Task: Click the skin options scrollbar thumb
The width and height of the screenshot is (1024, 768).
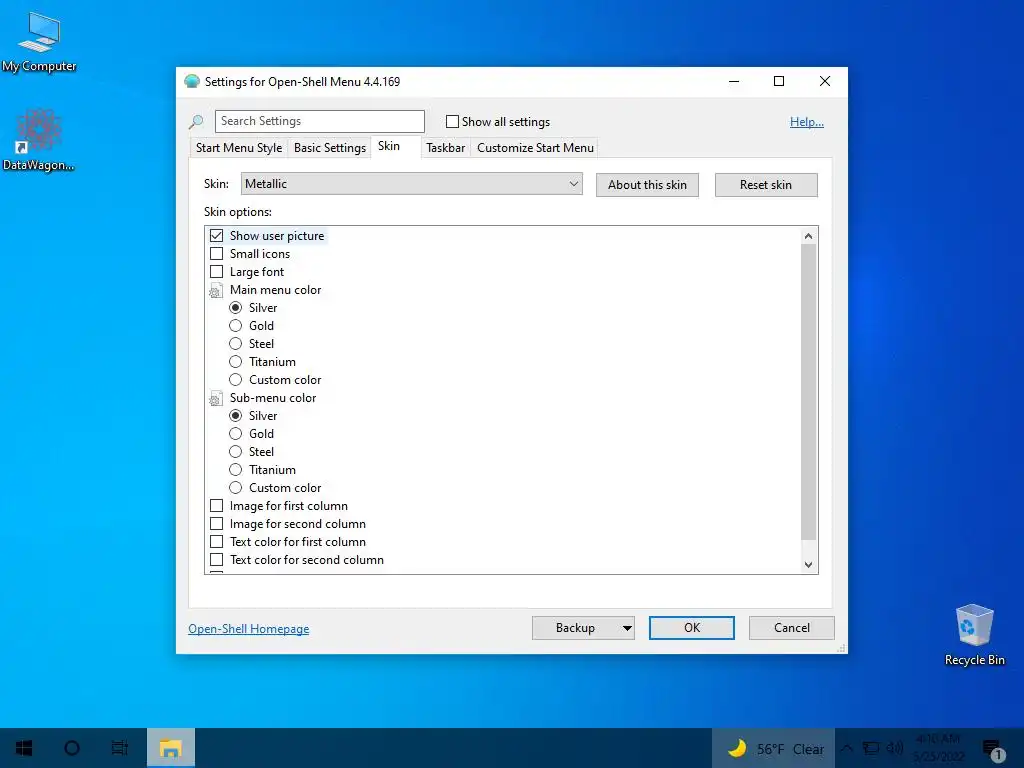Action: (808, 392)
